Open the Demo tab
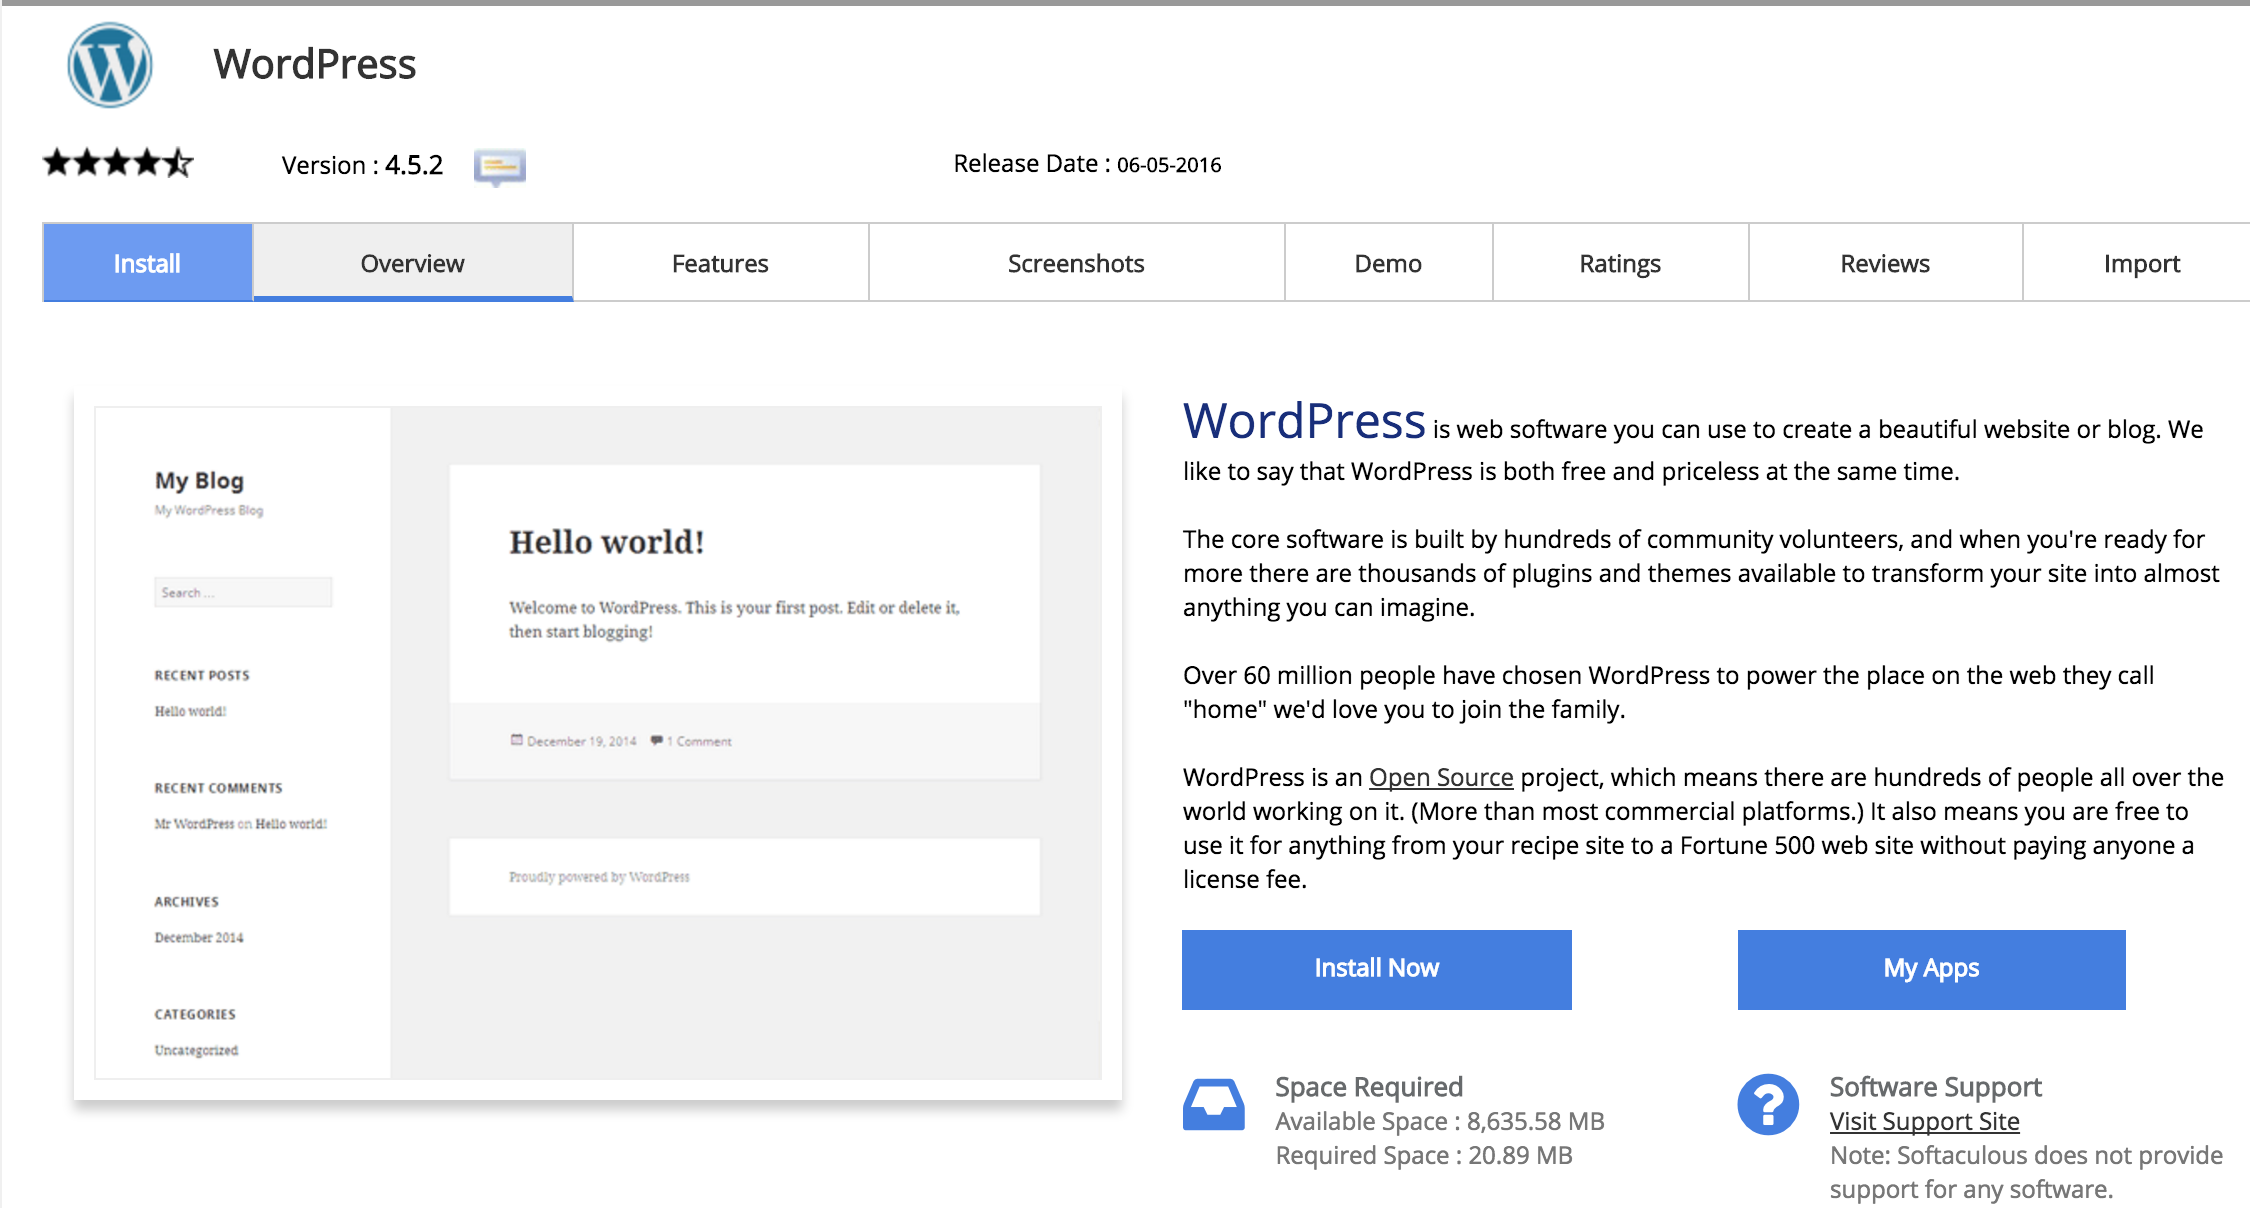The image size is (2250, 1208). coord(1388,263)
